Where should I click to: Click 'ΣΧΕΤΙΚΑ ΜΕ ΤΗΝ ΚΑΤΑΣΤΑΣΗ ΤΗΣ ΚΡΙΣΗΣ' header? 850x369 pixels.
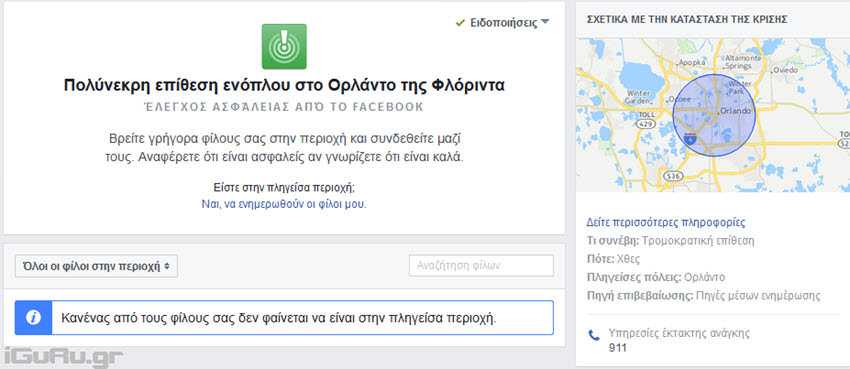tap(687, 20)
